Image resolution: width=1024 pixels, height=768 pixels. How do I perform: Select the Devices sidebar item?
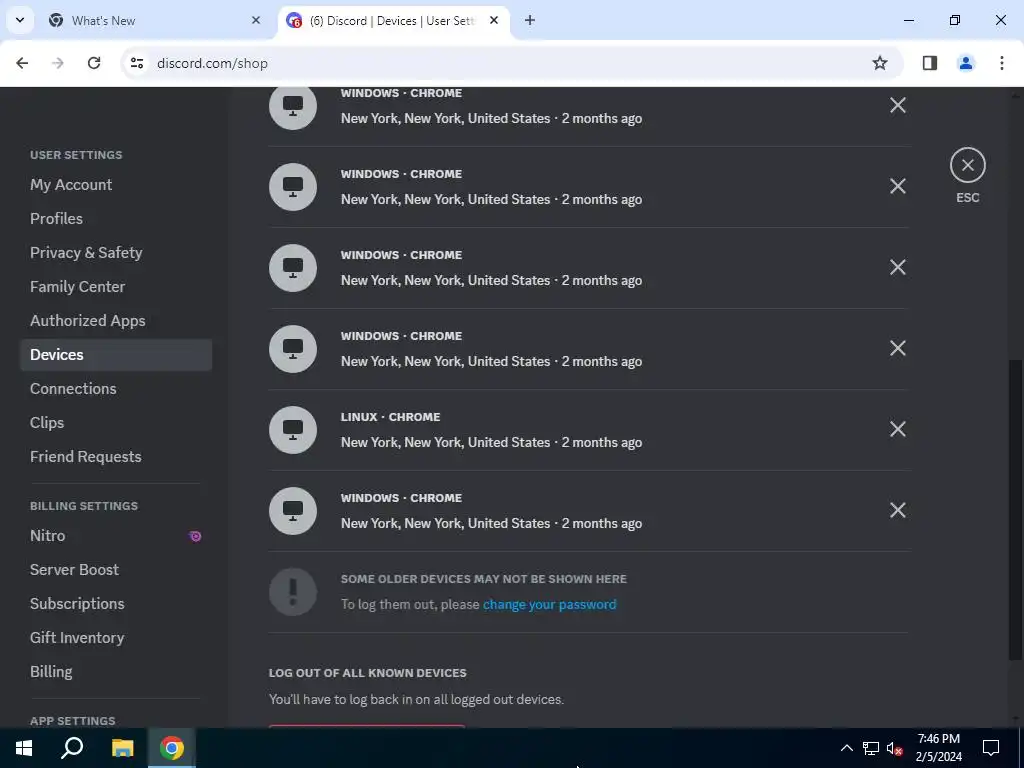(x=116, y=355)
